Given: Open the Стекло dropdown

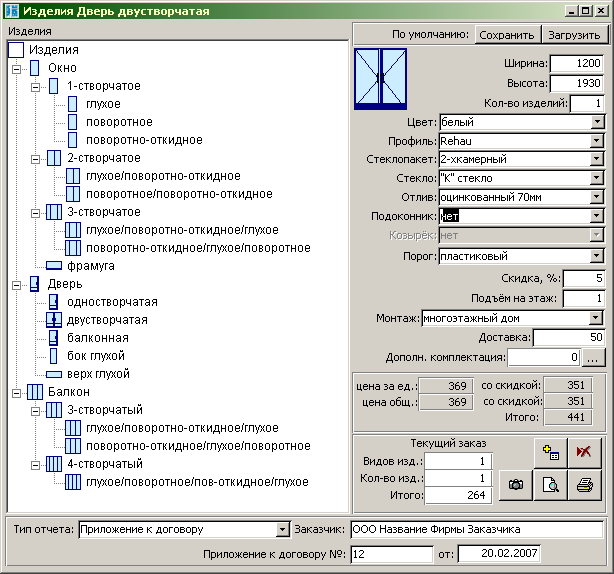Looking at the screenshot, I should [597, 178].
